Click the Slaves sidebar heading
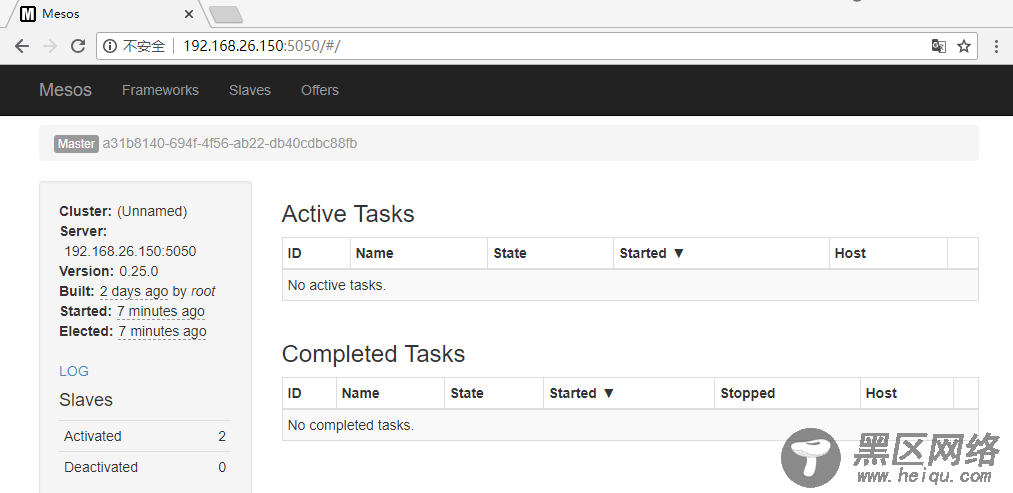 click(x=86, y=400)
